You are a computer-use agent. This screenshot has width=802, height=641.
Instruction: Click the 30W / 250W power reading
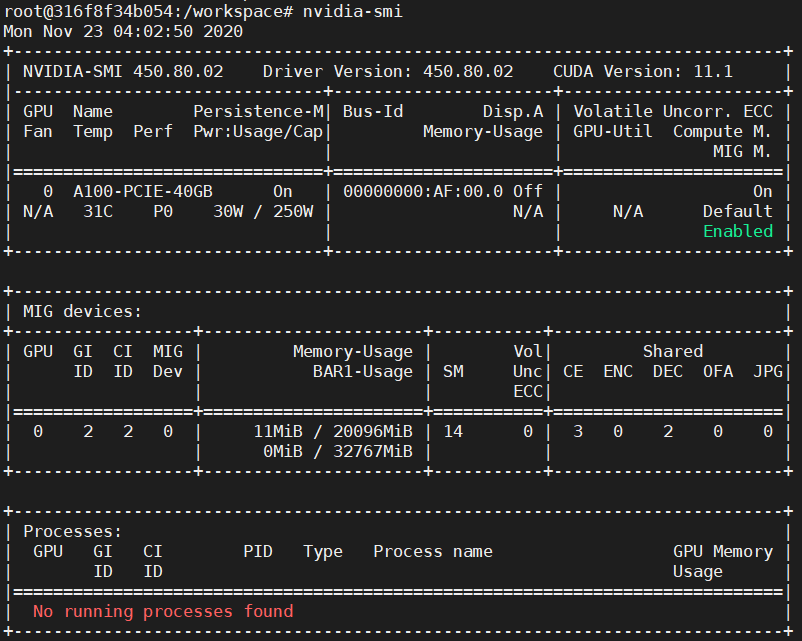click(x=262, y=211)
